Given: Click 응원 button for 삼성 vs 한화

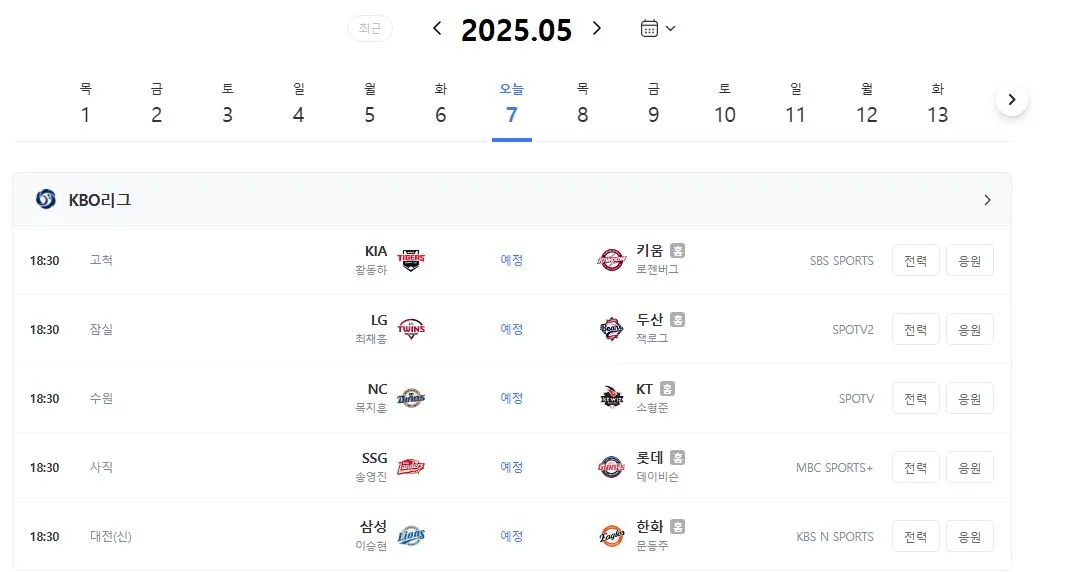Looking at the screenshot, I should tap(970, 537).
